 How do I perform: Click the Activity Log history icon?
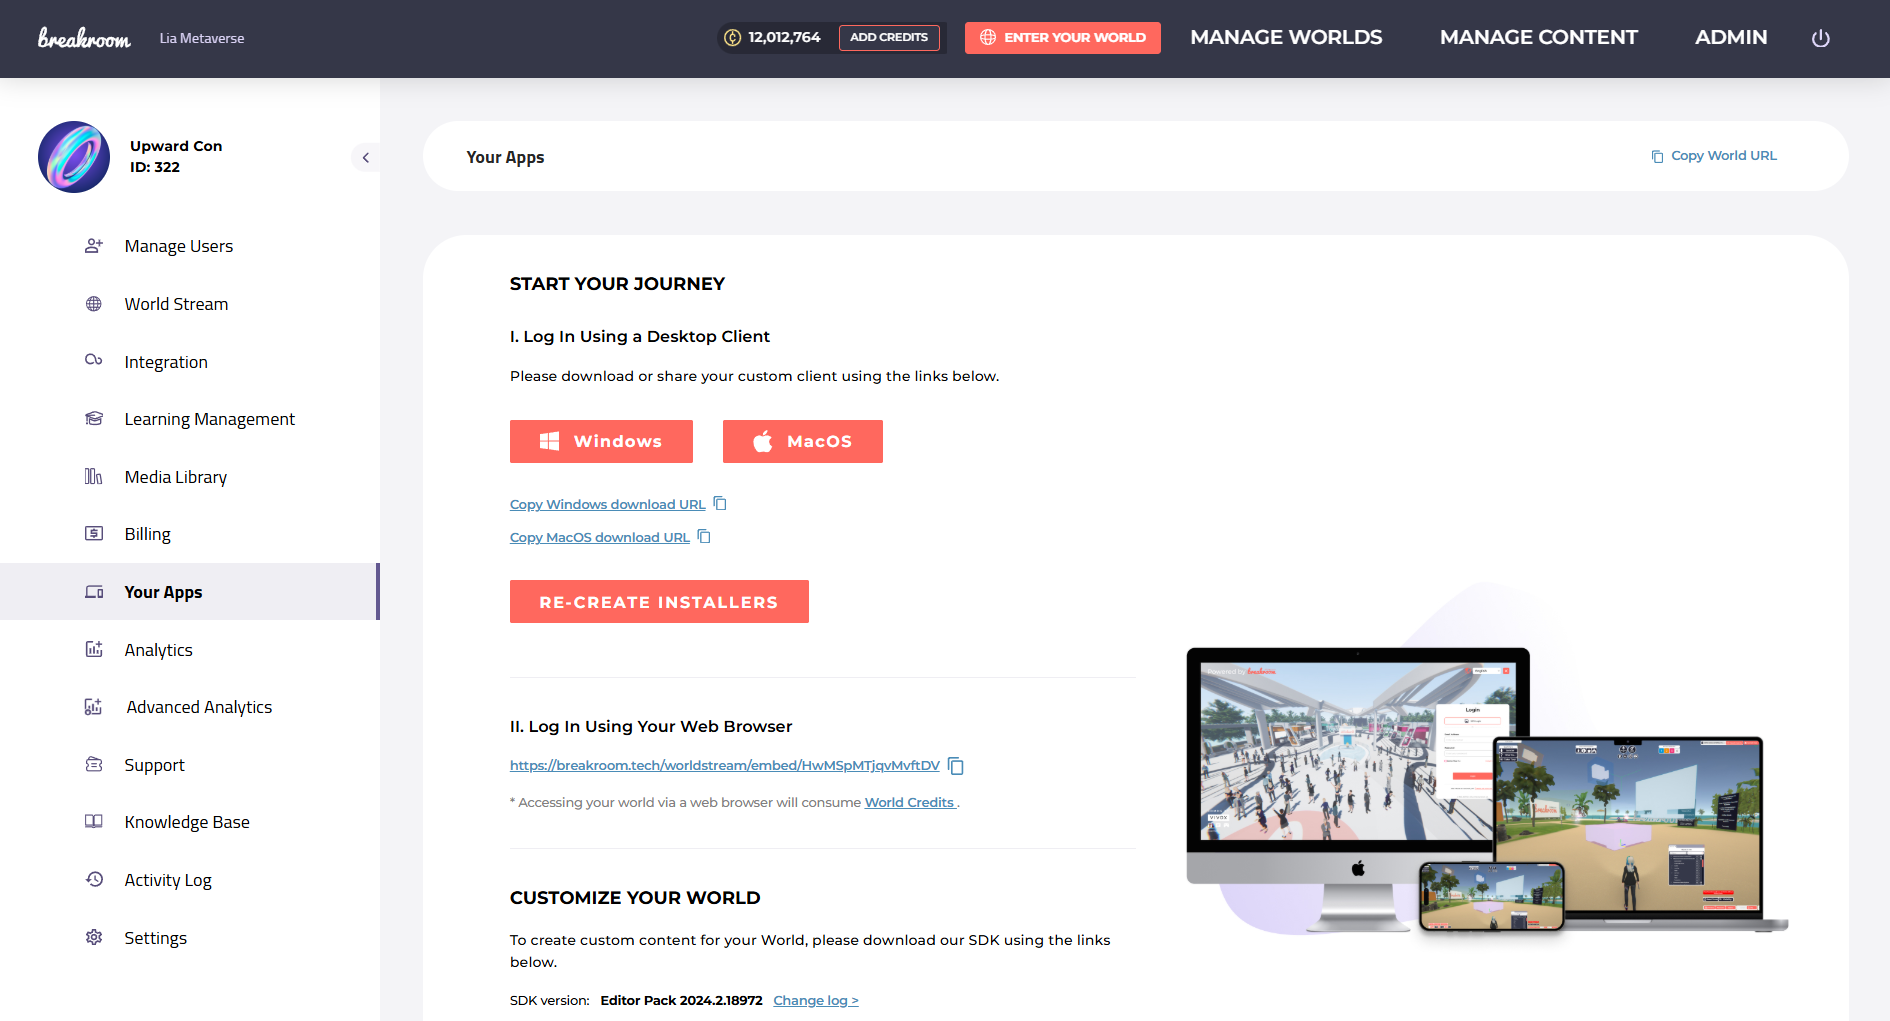pyautogui.click(x=94, y=879)
